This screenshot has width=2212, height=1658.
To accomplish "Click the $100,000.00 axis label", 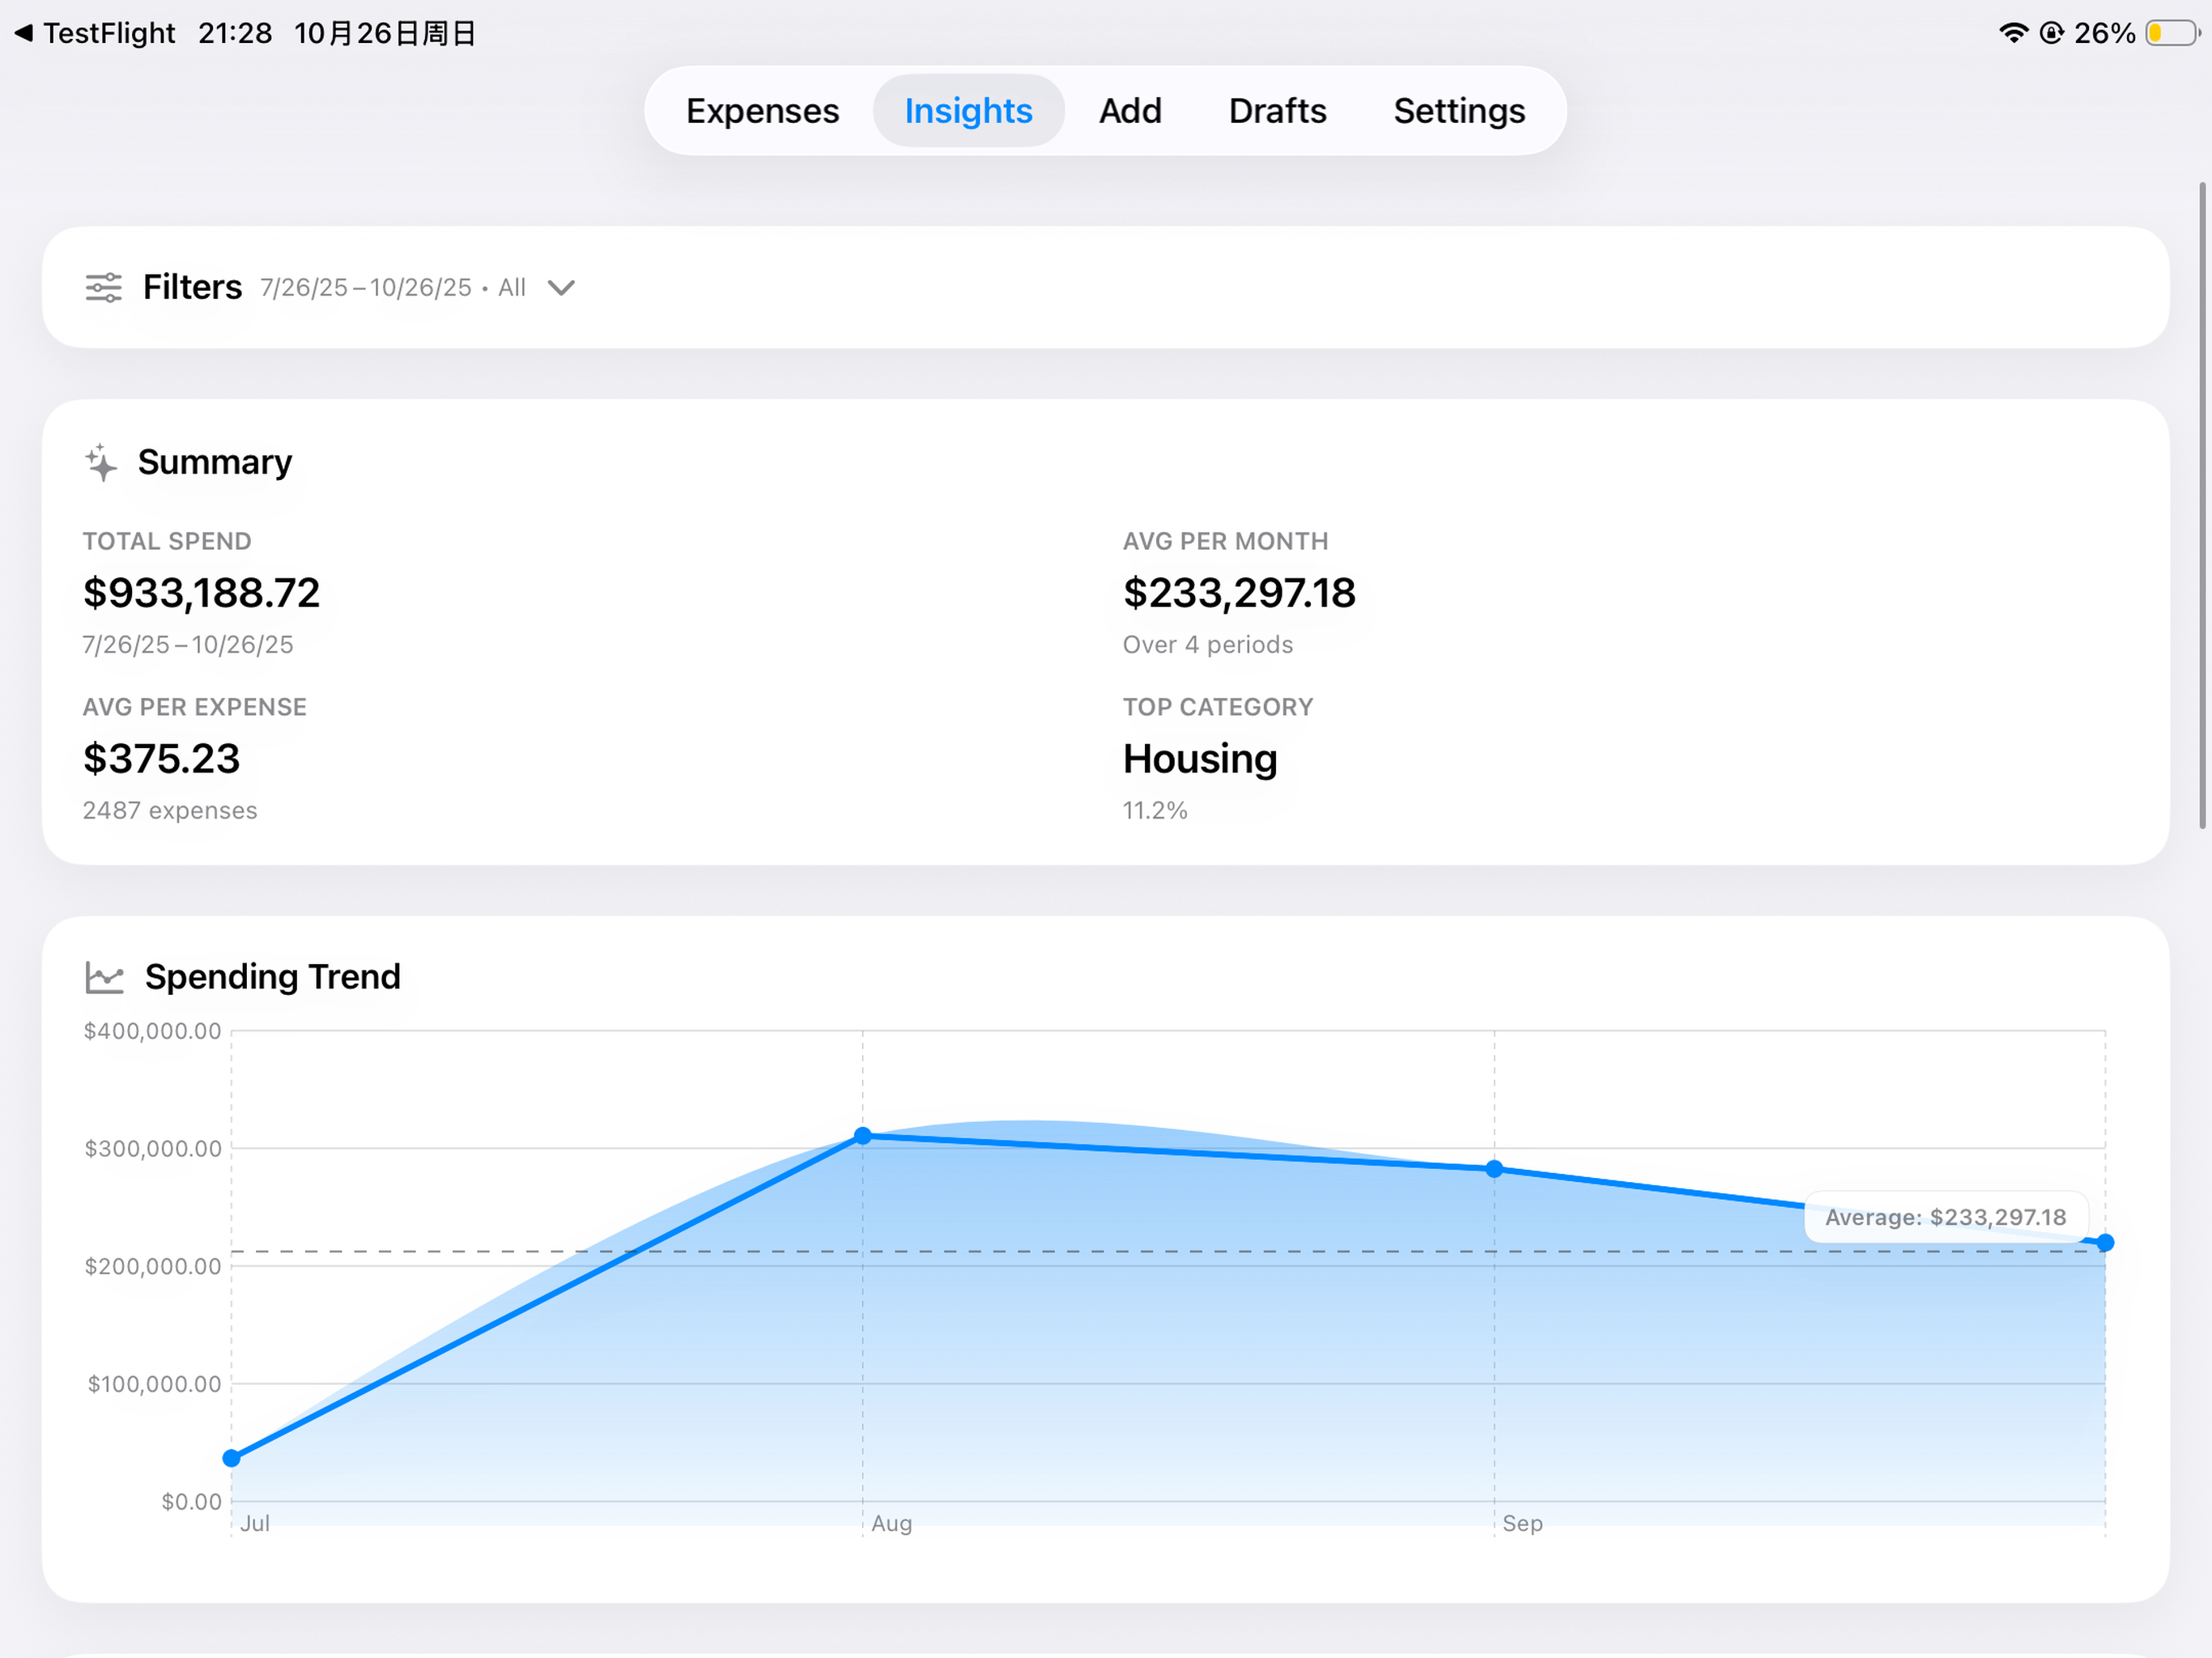I will pyautogui.click(x=154, y=1384).
